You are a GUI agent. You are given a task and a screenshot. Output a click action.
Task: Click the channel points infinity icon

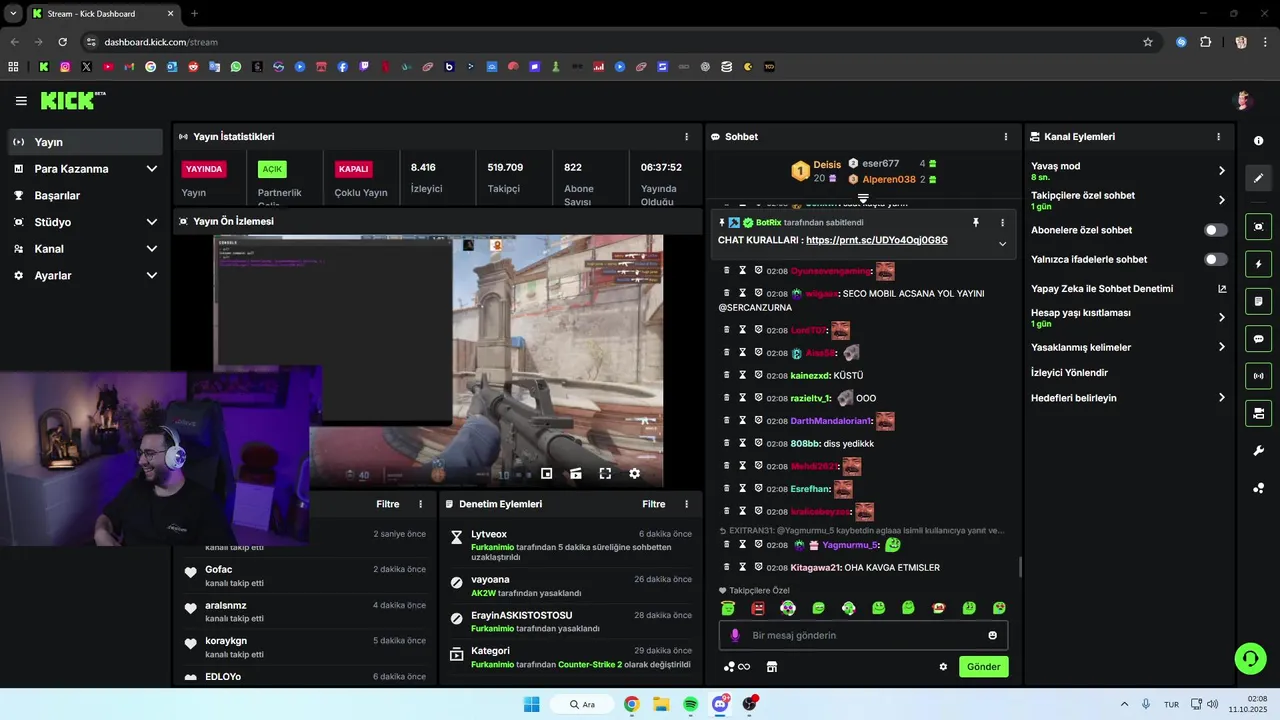coord(737,667)
